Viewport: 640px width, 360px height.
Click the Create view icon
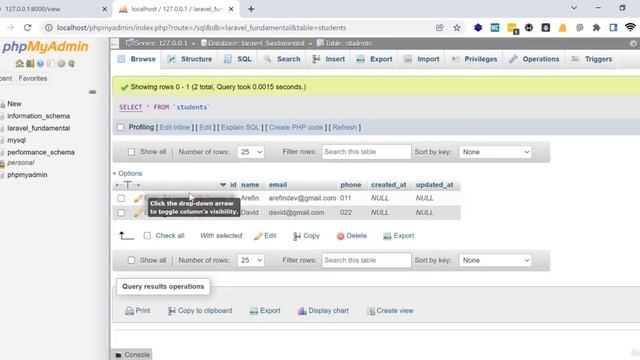[371, 311]
